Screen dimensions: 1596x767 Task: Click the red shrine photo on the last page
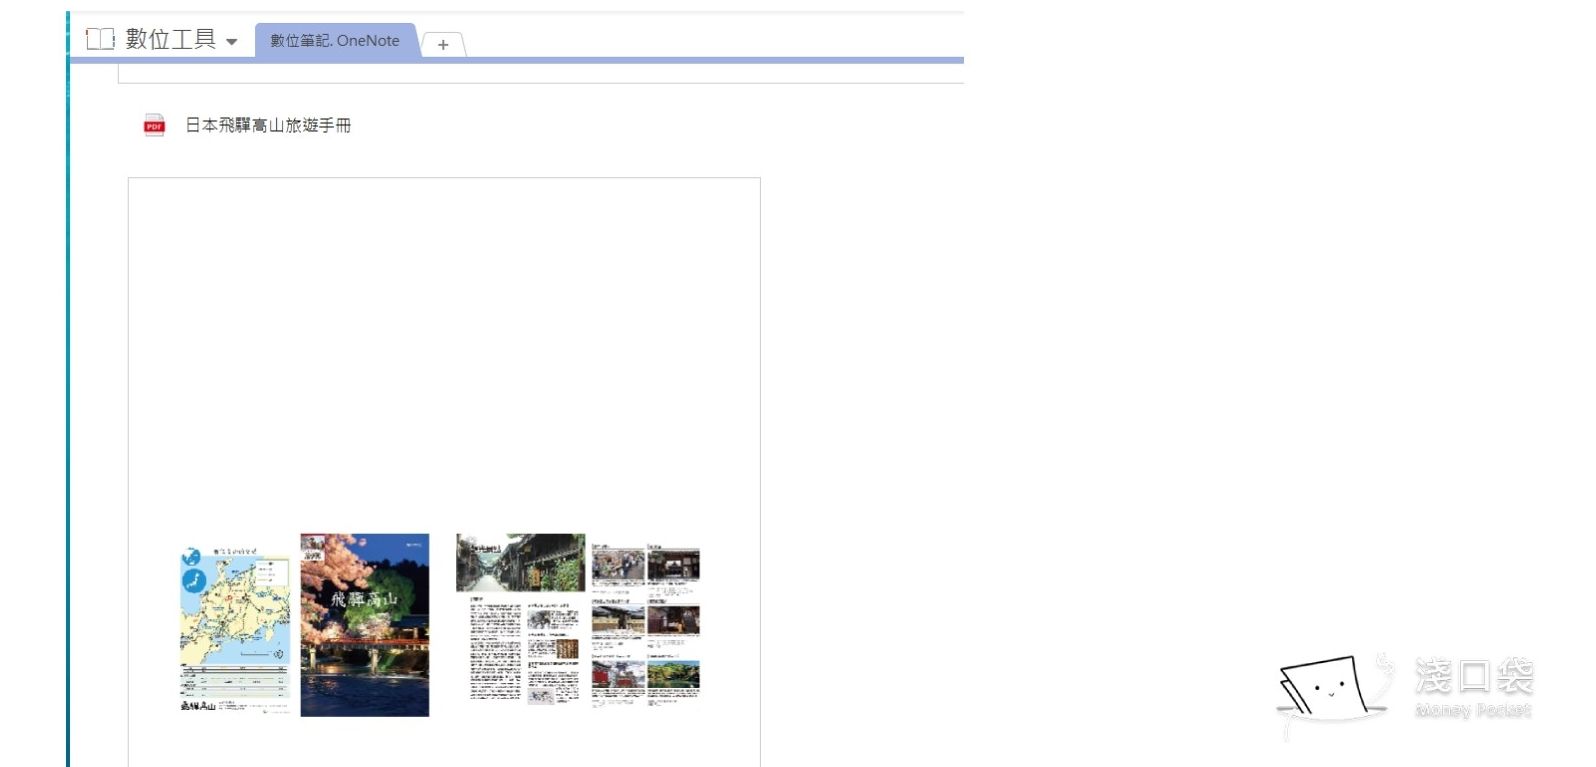pyautogui.click(x=617, y=674)
